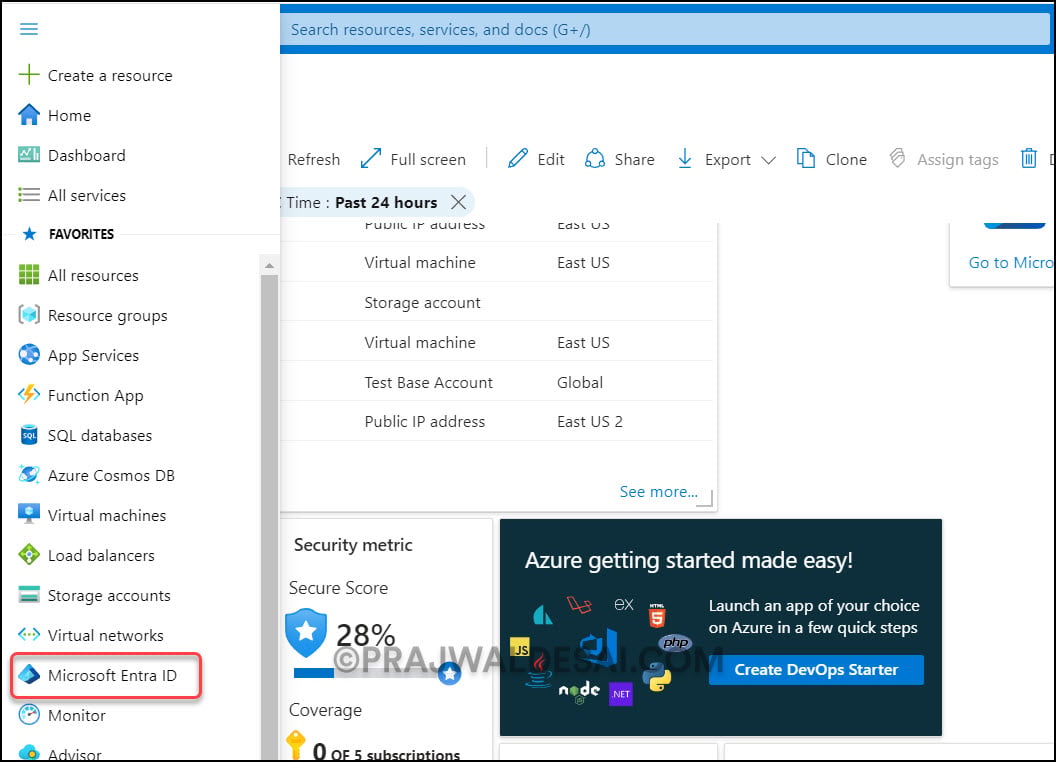Screen dimensions: 1056x762
Task: Click the Favorites star icon
Action: 30,234
